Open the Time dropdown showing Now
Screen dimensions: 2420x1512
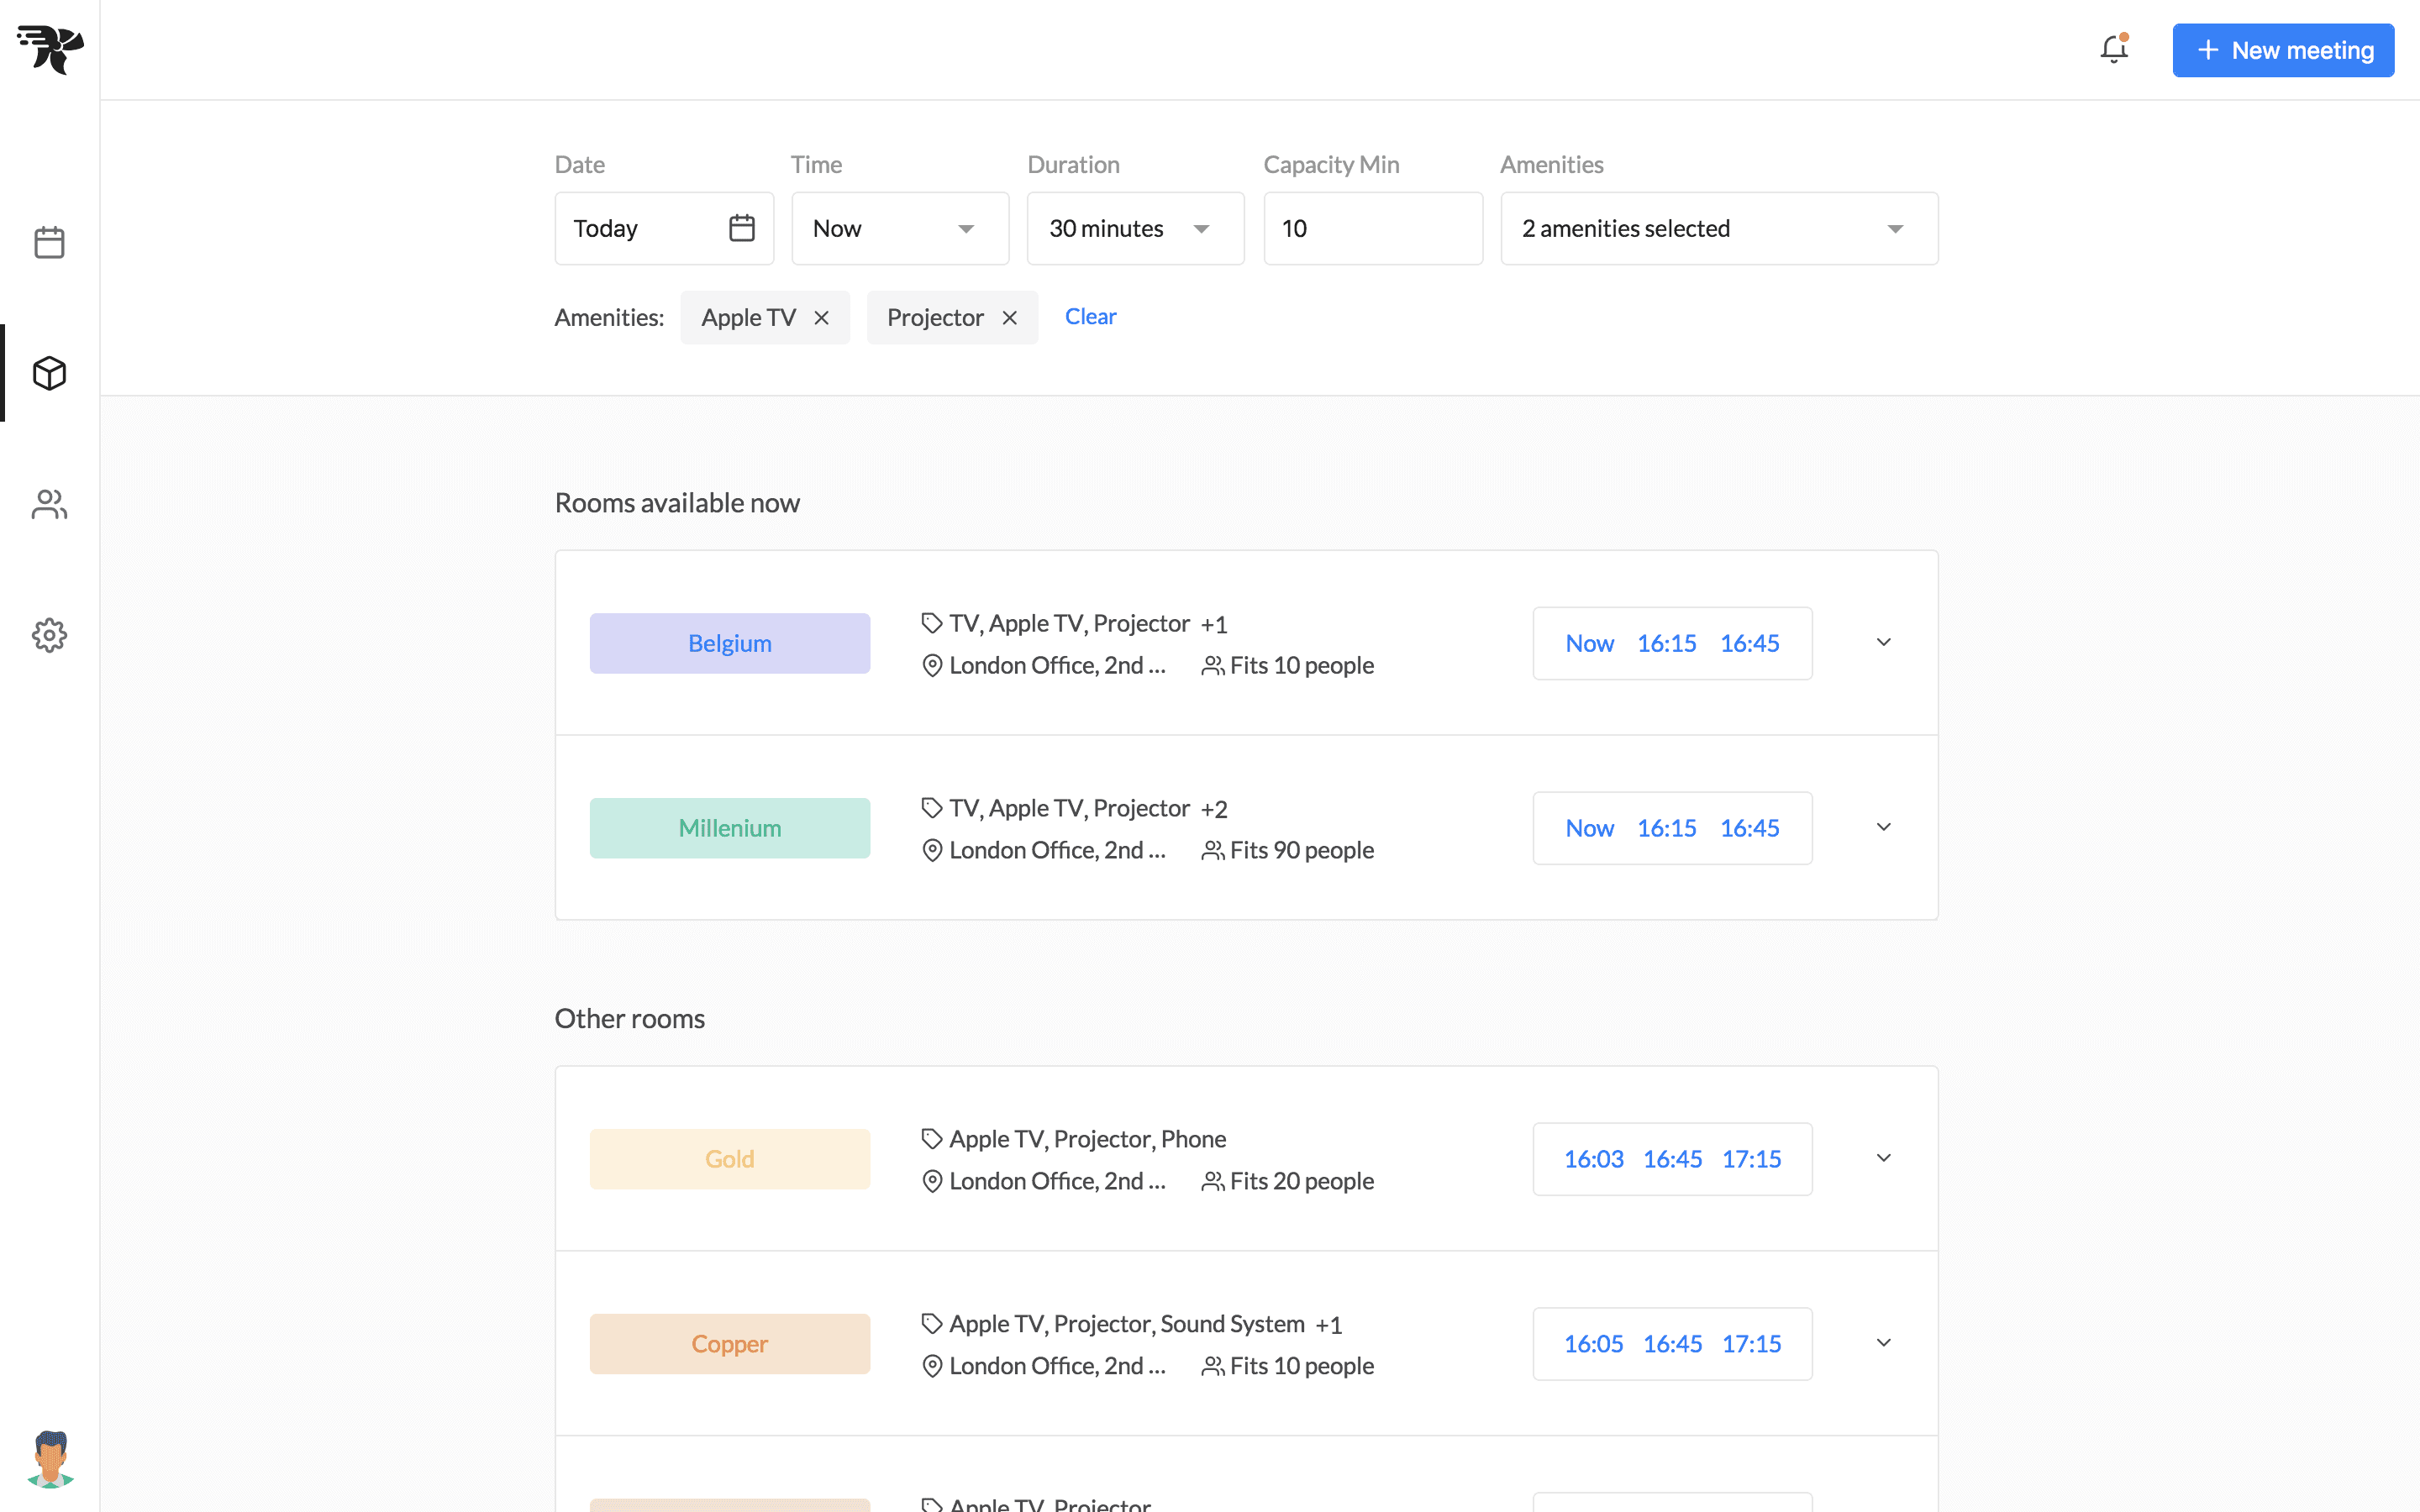pyautogui.click(x=900, y=229)
